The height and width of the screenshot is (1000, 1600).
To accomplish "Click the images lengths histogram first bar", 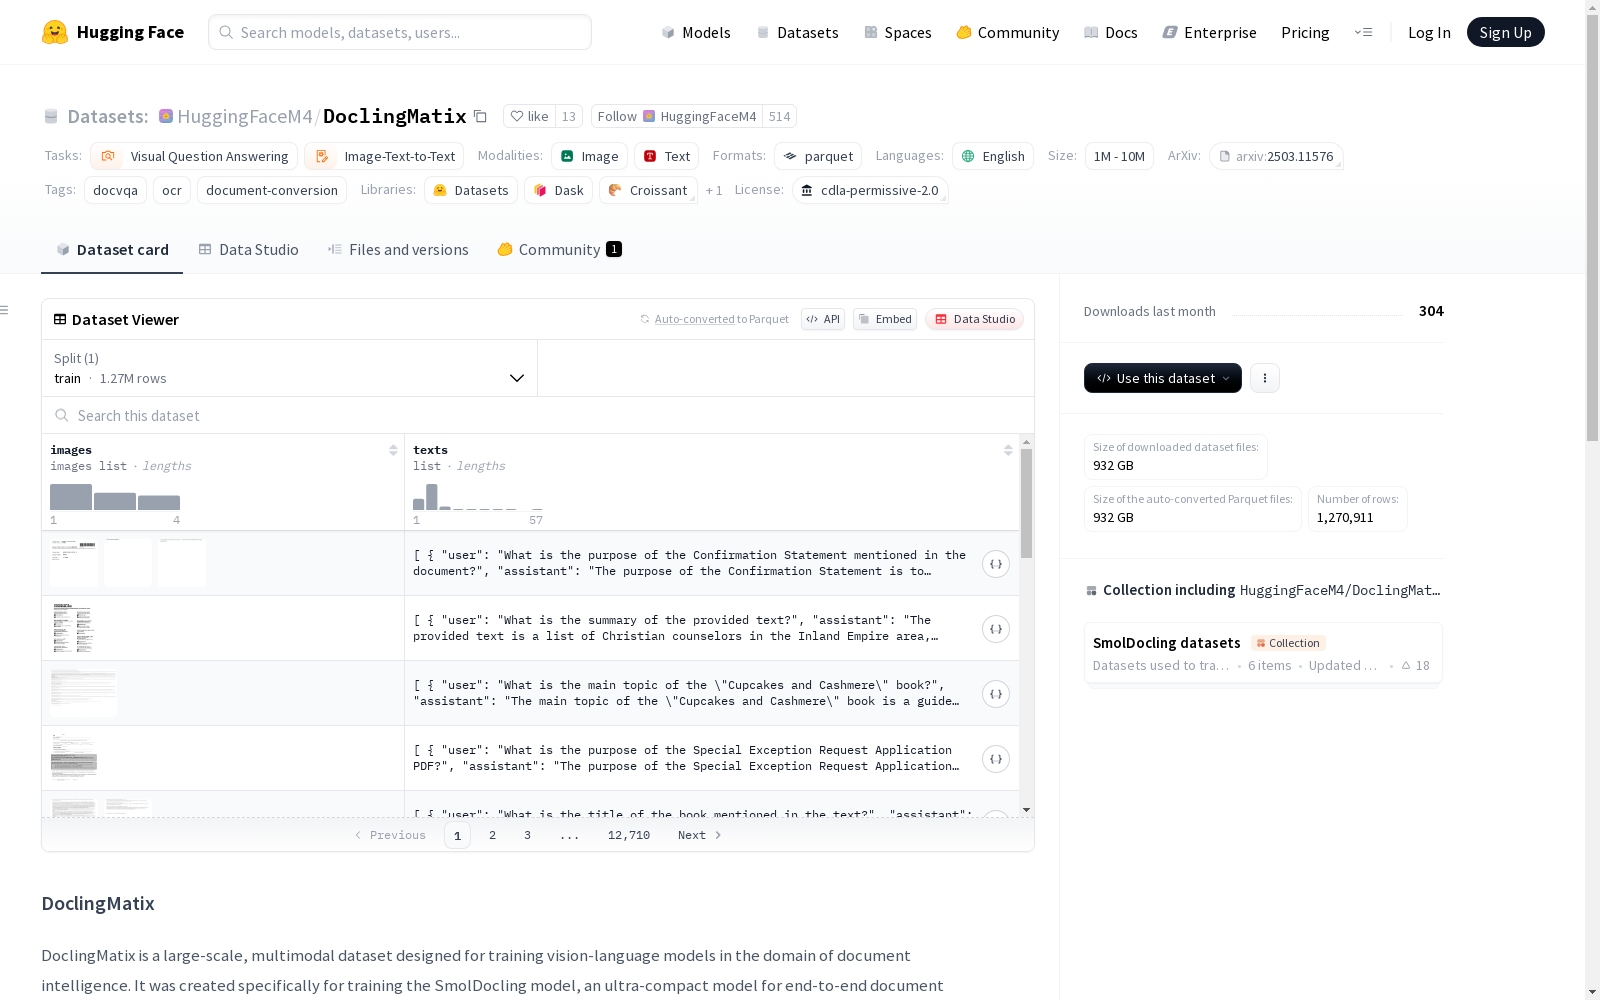I will [71, 497].
